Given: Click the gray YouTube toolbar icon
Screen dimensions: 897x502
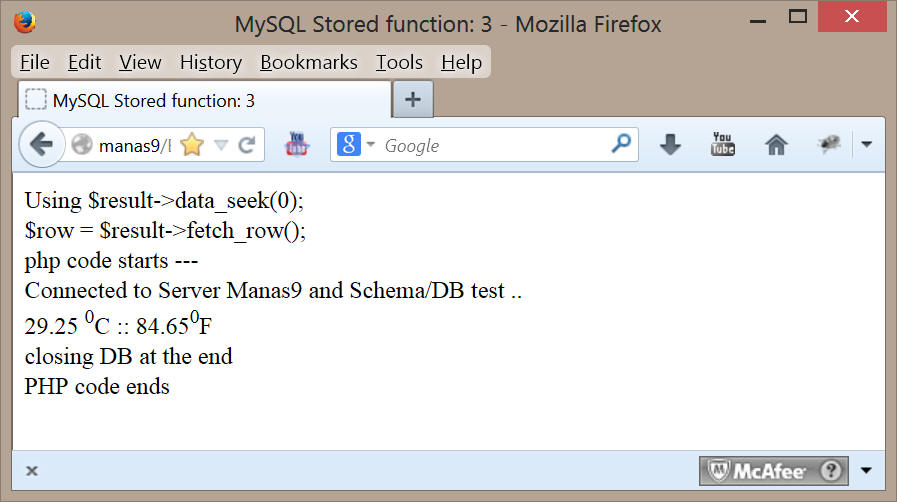Looking at the screenshot, I should pos(723,144).
